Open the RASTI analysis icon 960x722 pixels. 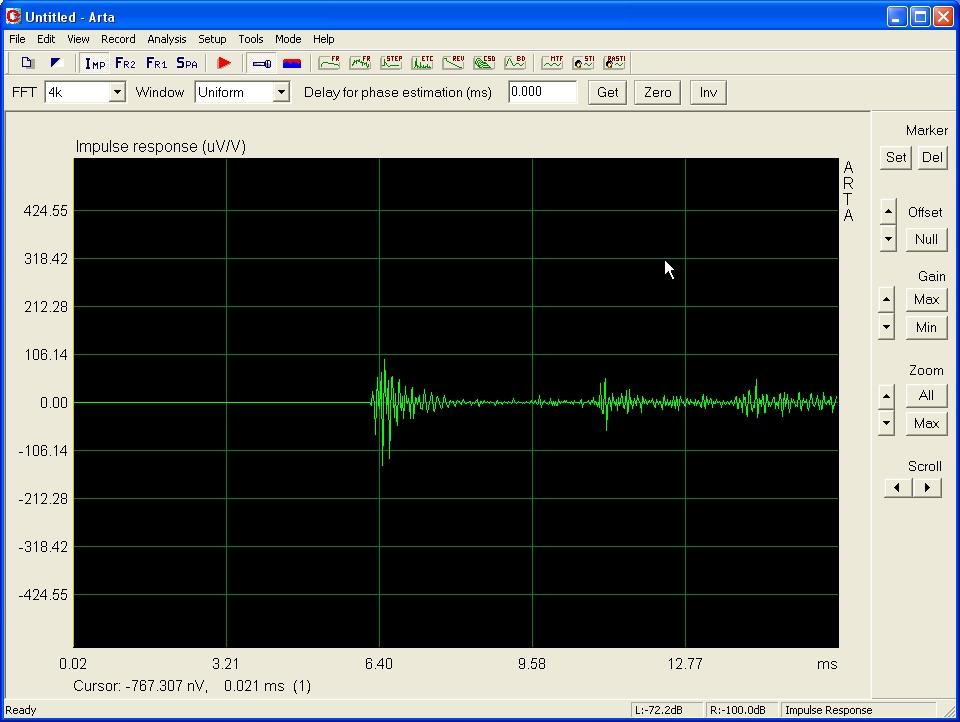[614, 62]
